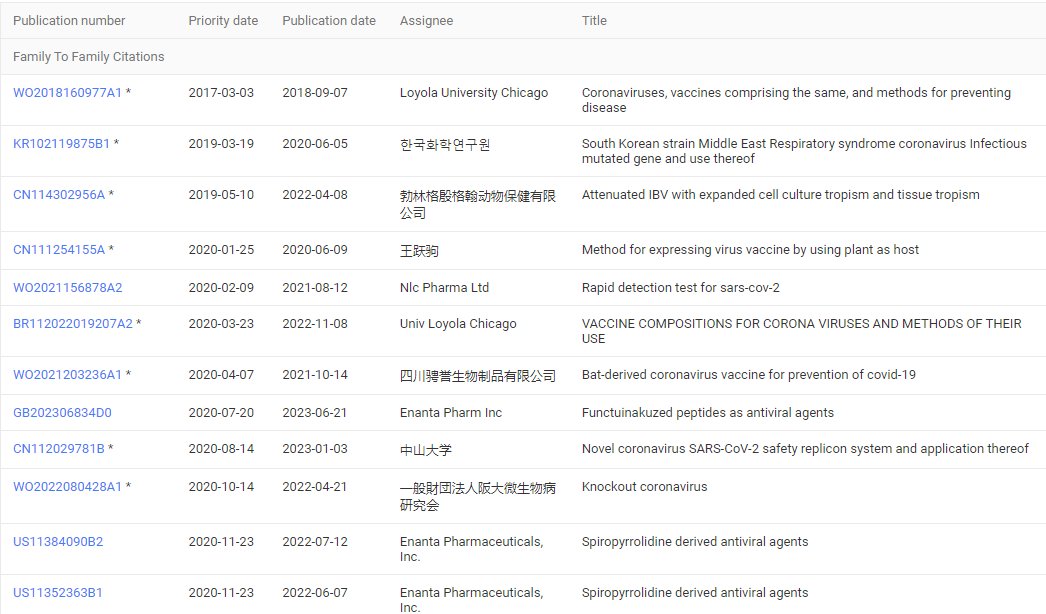Select priority date 2019-03-19
This screenshot has width=1046, height=614.
(221, 143)
